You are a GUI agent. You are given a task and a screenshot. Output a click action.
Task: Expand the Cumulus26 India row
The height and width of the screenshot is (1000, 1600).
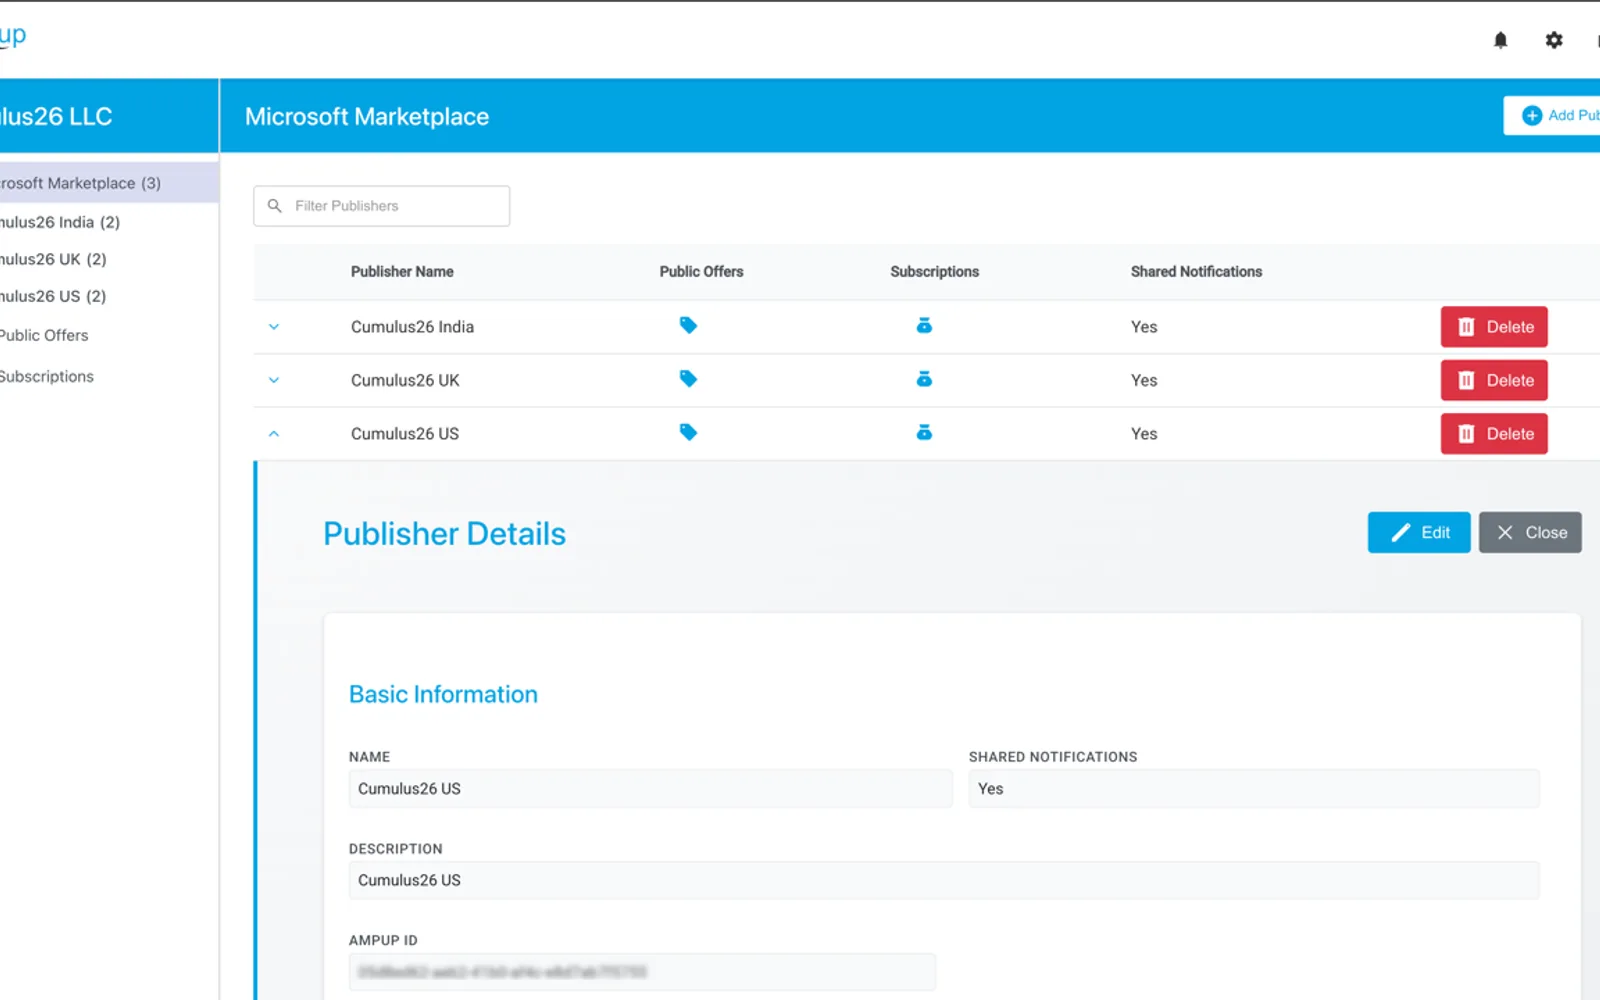[x=274, y=327]
